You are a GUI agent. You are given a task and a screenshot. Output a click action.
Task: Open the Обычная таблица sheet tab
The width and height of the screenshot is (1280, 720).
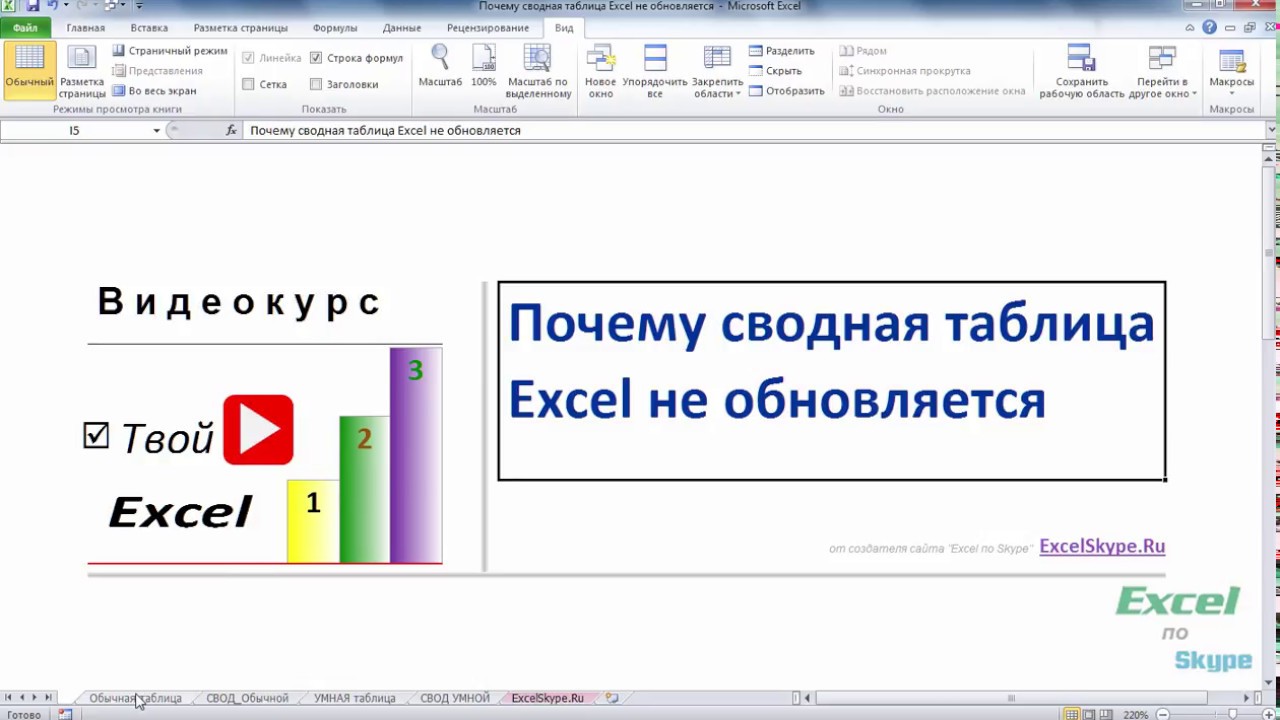click(x=135, y=698)
